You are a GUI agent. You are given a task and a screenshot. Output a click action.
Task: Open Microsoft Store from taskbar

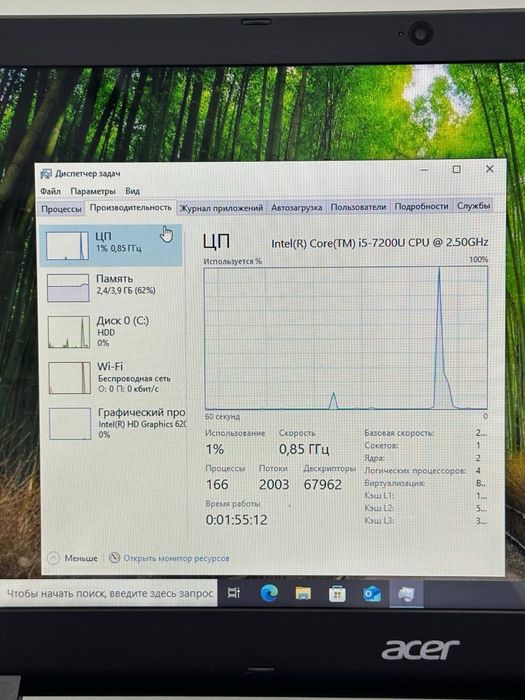pyautogui.click(x=338, y=594)
